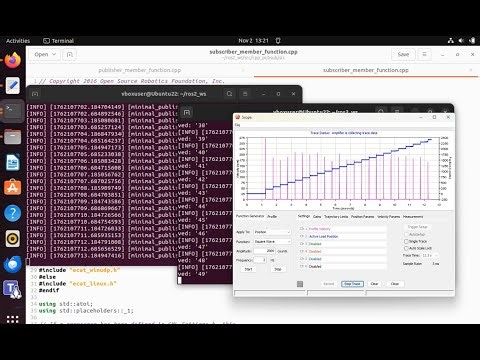Image resolution: width=480 pixels, height=360 pixels.
Task: Toggle eye icon for channel 5
Action: pyautogui.click(x=302, y=259)
